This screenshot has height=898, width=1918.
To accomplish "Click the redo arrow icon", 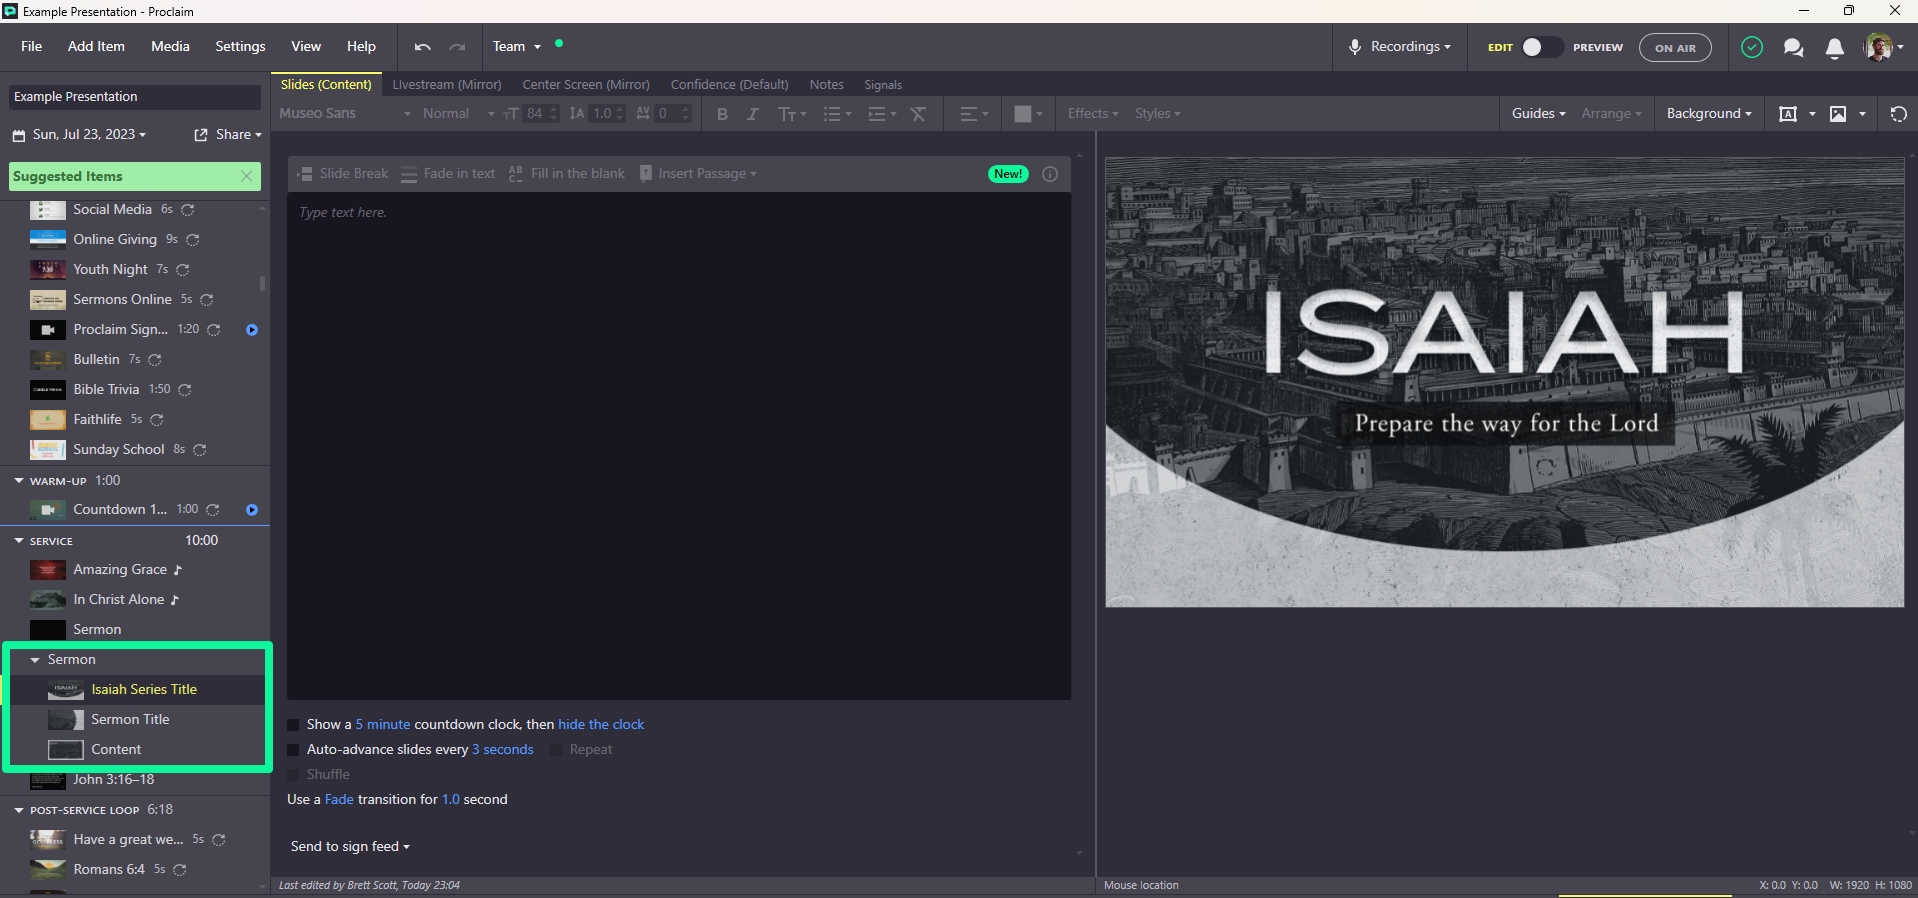I will click(x=457, y=47).
